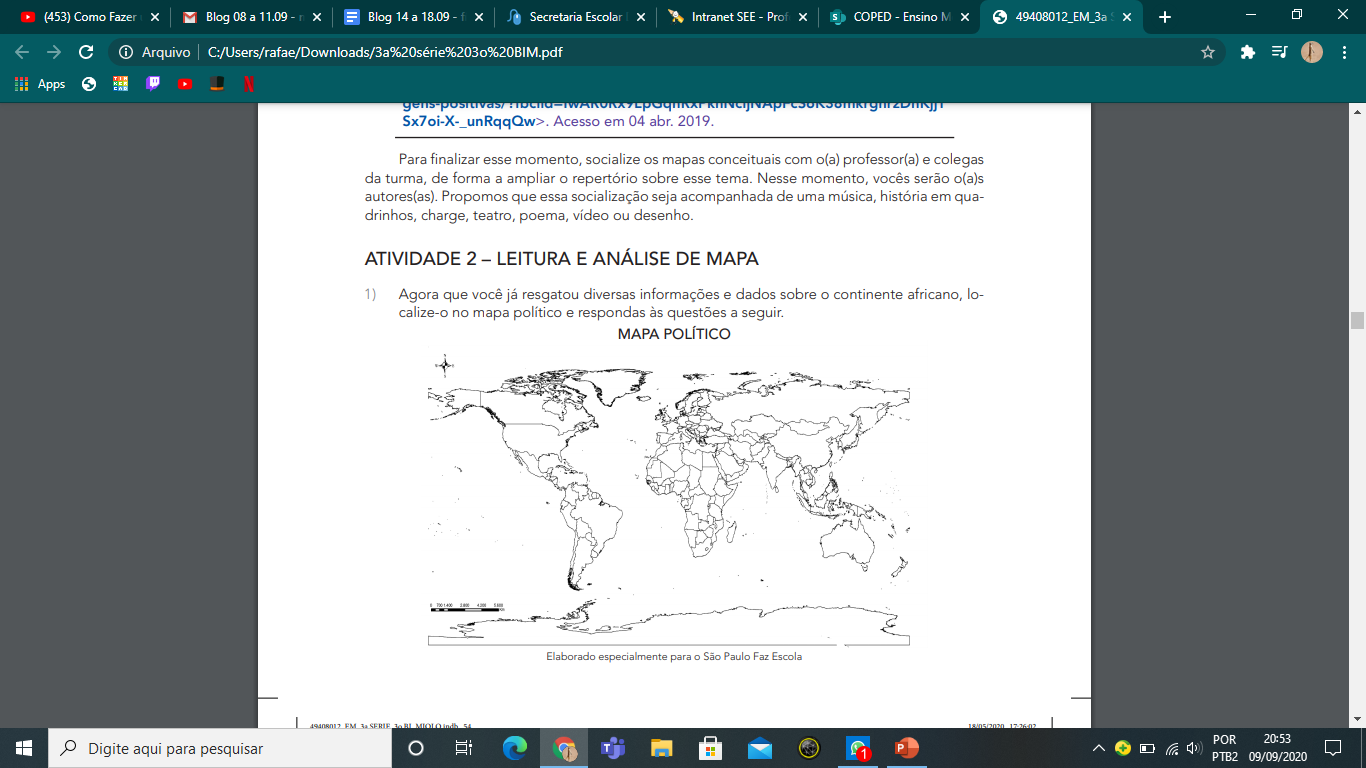Go back to the previous page
The width and height of the screenshot is (1366, 768).
click(x=22, y=52)
